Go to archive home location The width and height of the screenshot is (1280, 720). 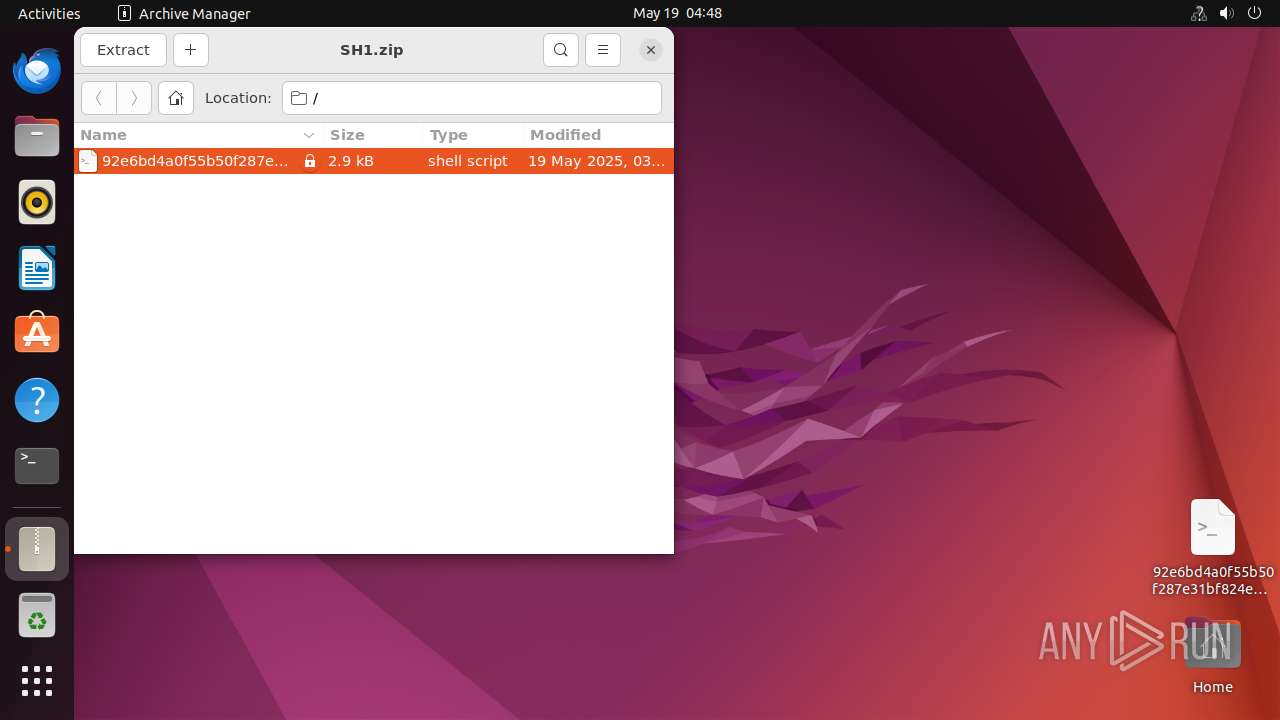point(176,98)
